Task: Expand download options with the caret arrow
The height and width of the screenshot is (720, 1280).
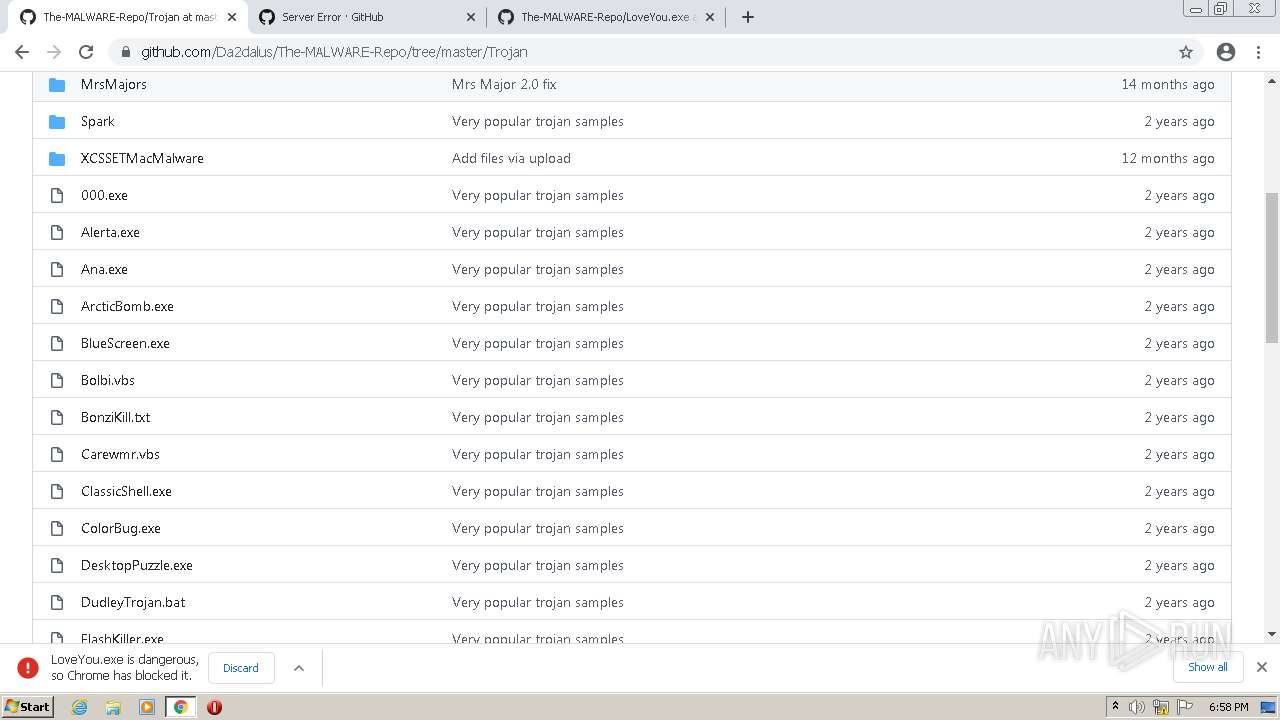Action: coord(298,668)
